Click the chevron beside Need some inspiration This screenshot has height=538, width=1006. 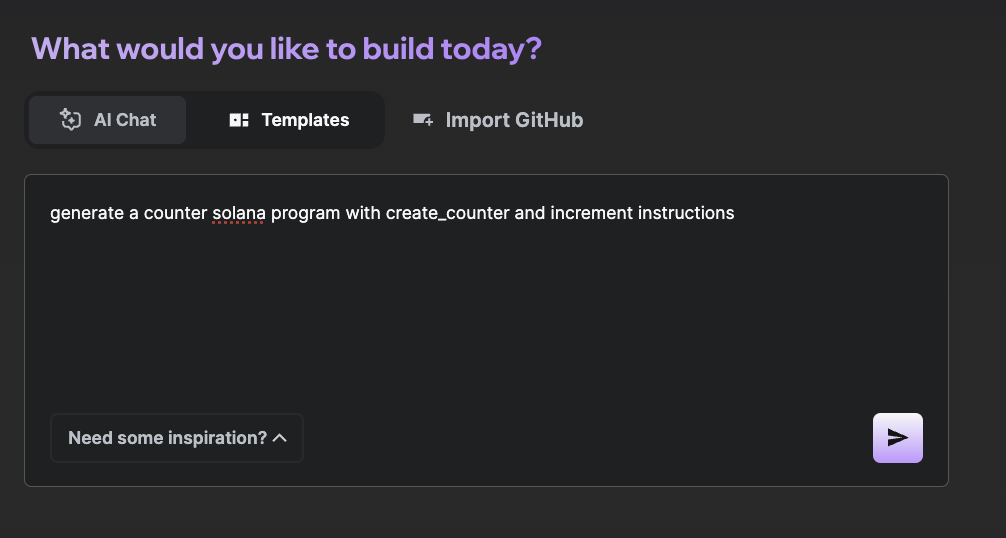280,438
